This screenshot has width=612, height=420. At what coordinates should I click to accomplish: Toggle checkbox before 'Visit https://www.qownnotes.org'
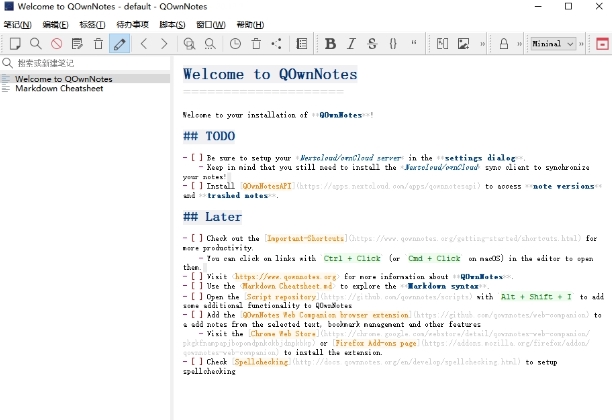(x=196, y=277)
